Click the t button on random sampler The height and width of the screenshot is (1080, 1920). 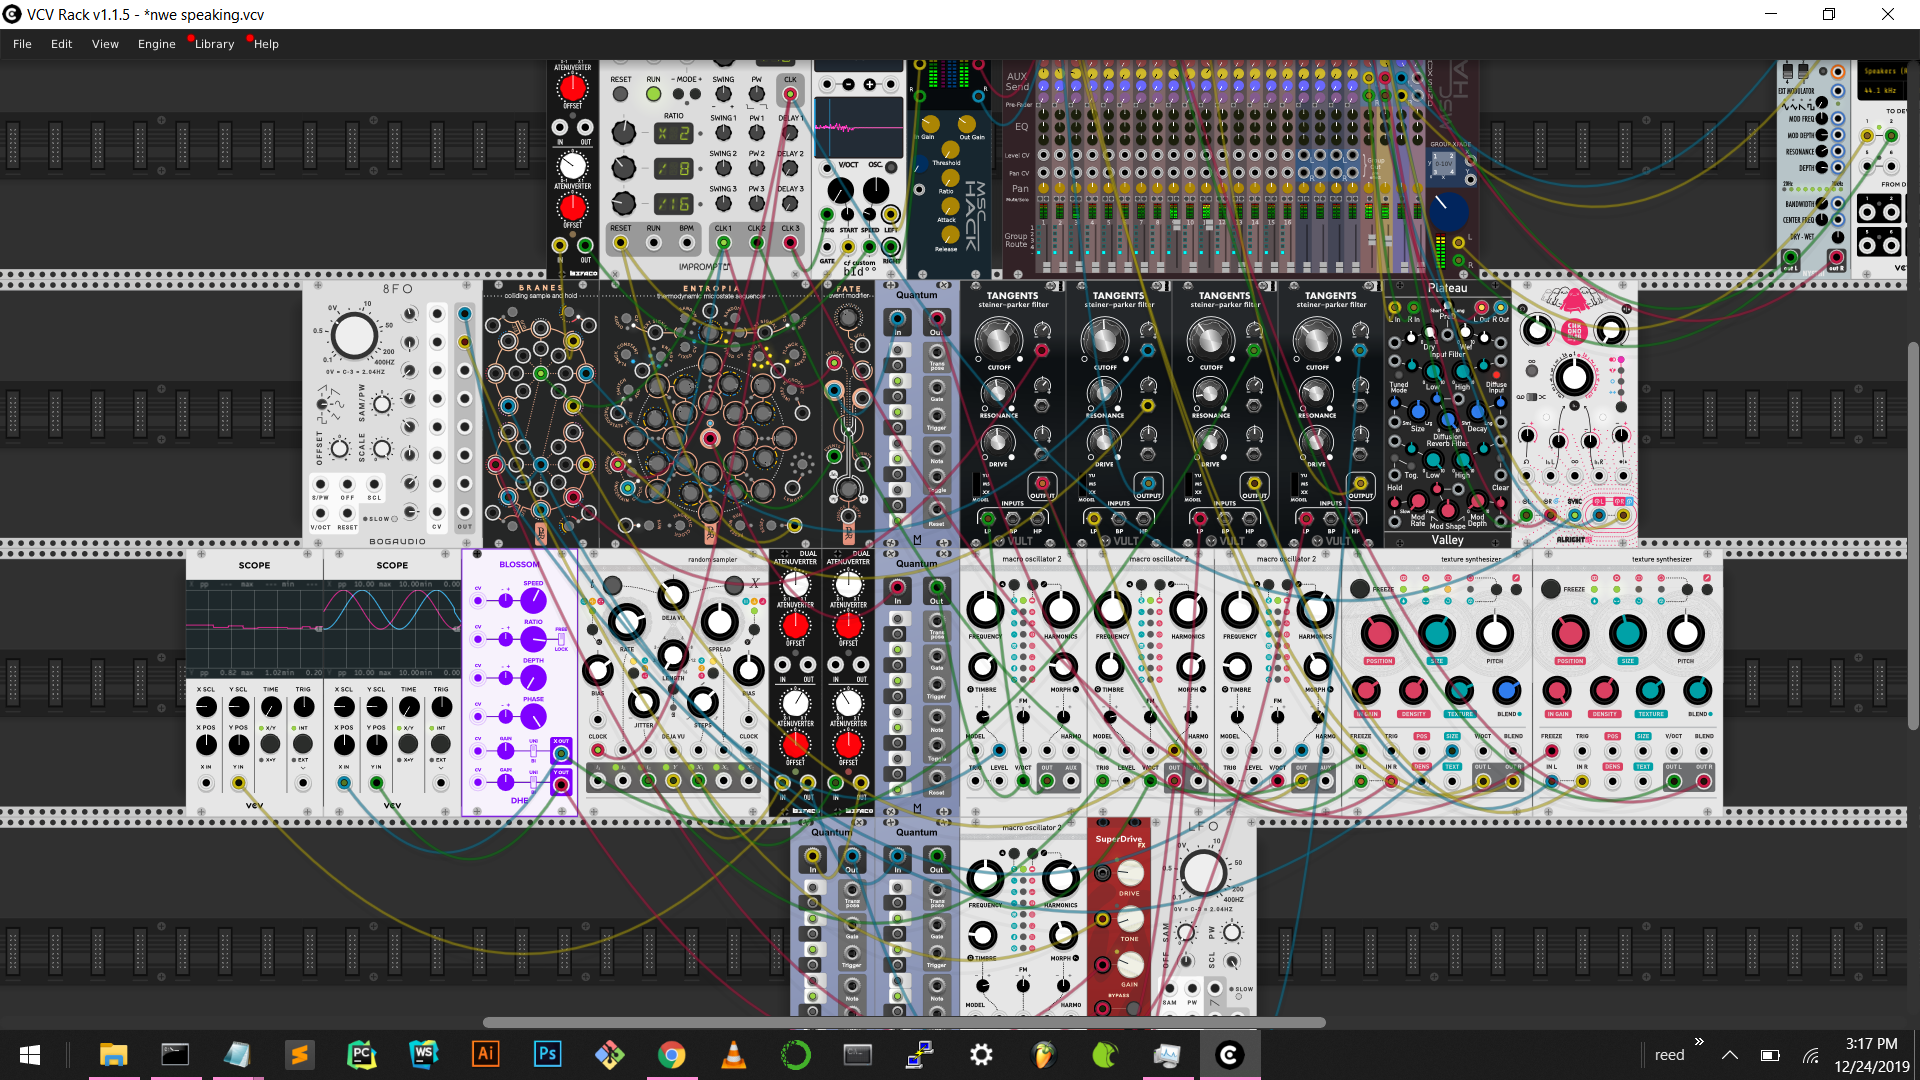[612, 585]
